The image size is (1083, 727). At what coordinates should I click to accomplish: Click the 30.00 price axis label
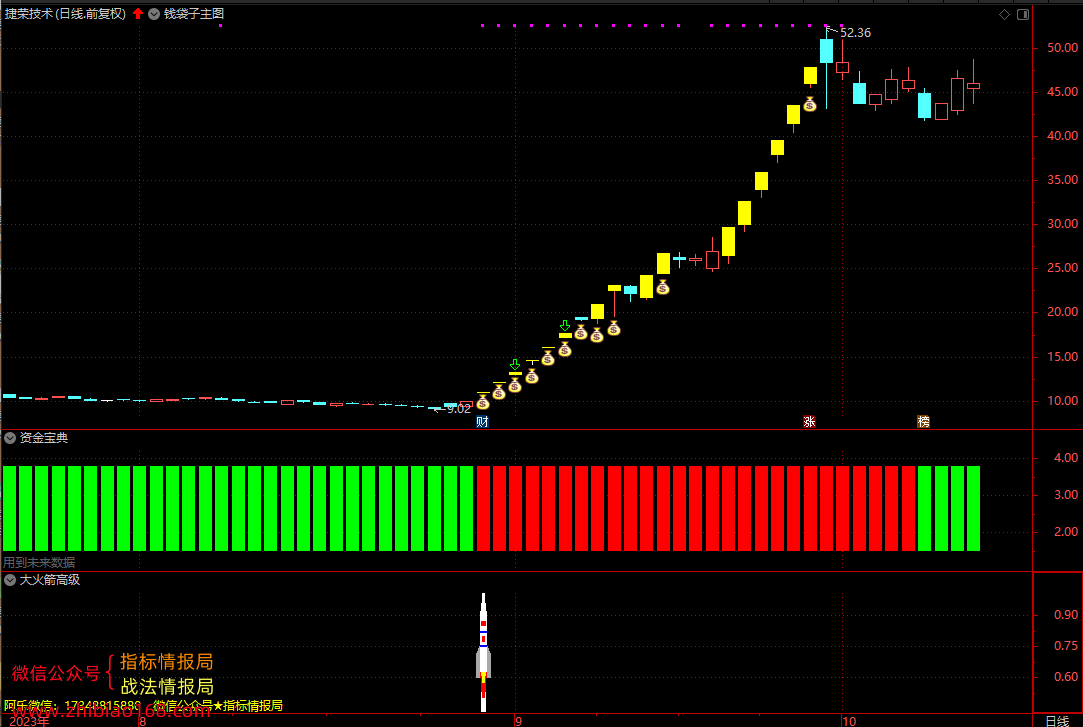(1062, 224)
